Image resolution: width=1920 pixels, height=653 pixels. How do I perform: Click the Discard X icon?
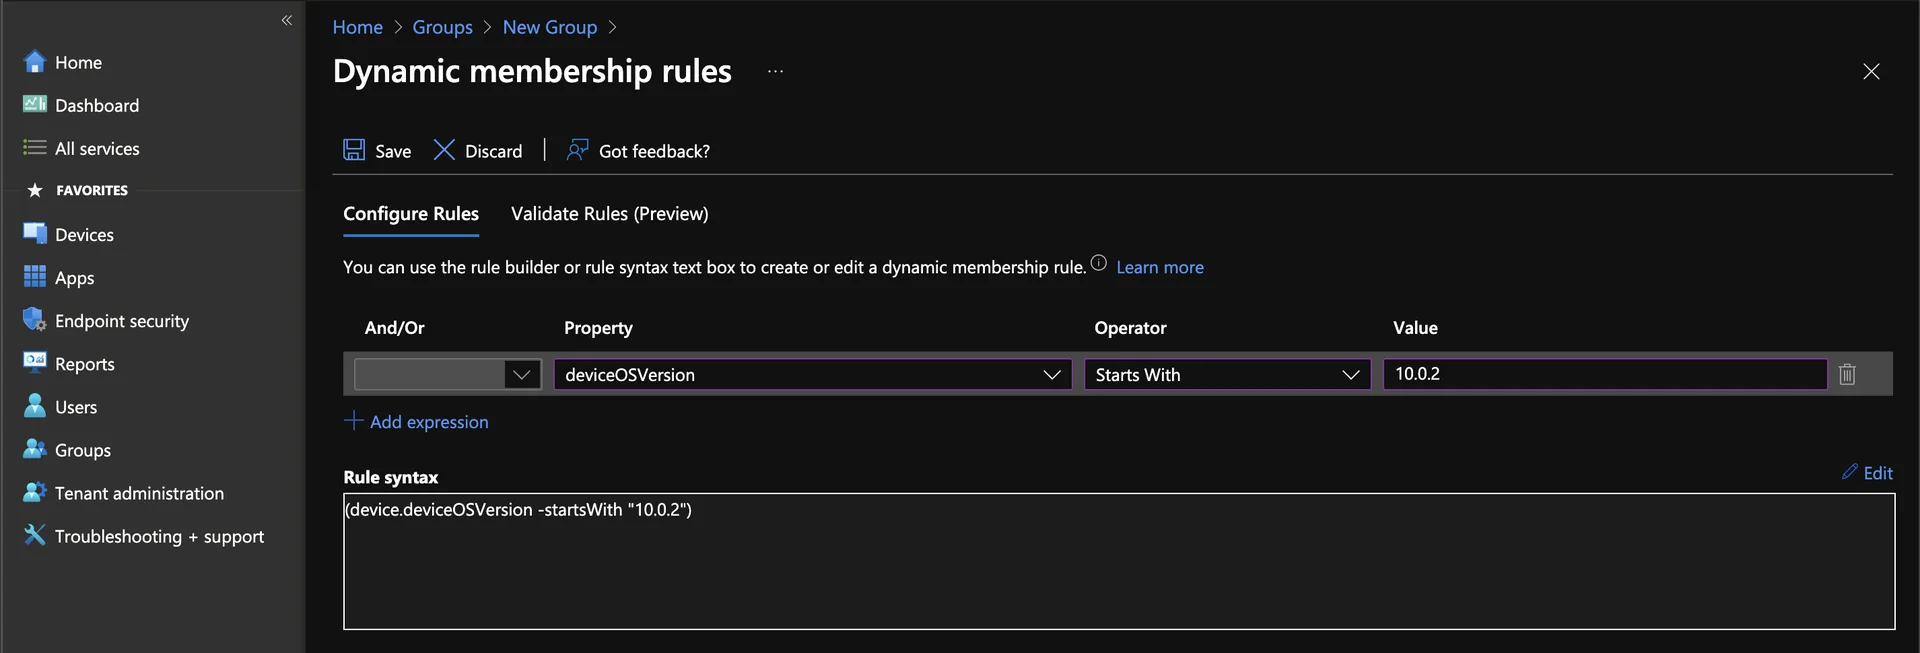coord(444,150)
